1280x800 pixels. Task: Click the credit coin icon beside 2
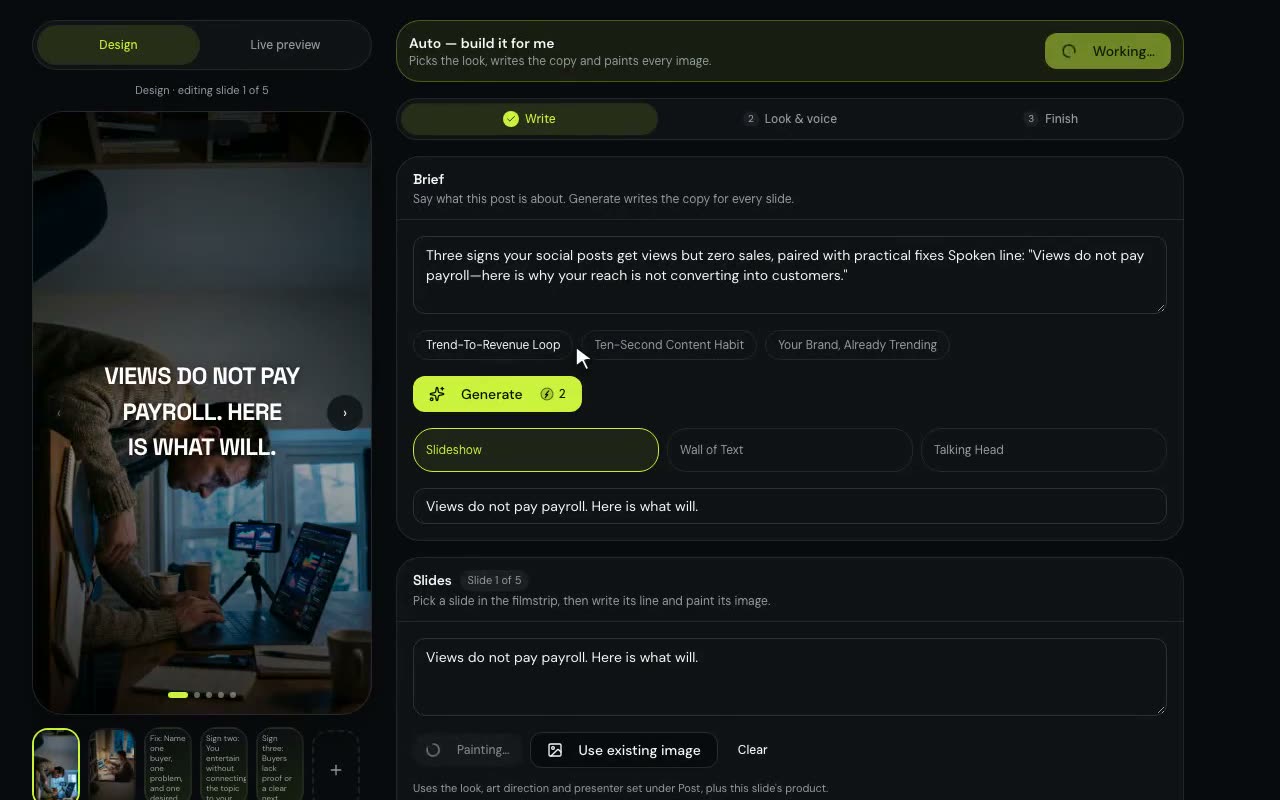(547, 394)
